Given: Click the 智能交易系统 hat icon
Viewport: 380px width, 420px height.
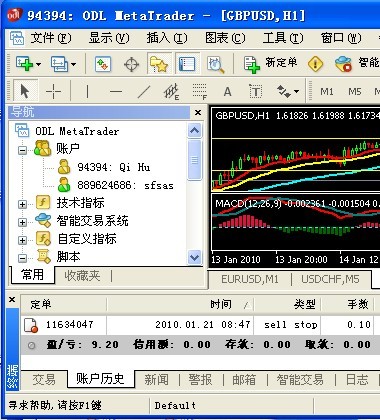Looking at the screenshot, I should point(43,220).
